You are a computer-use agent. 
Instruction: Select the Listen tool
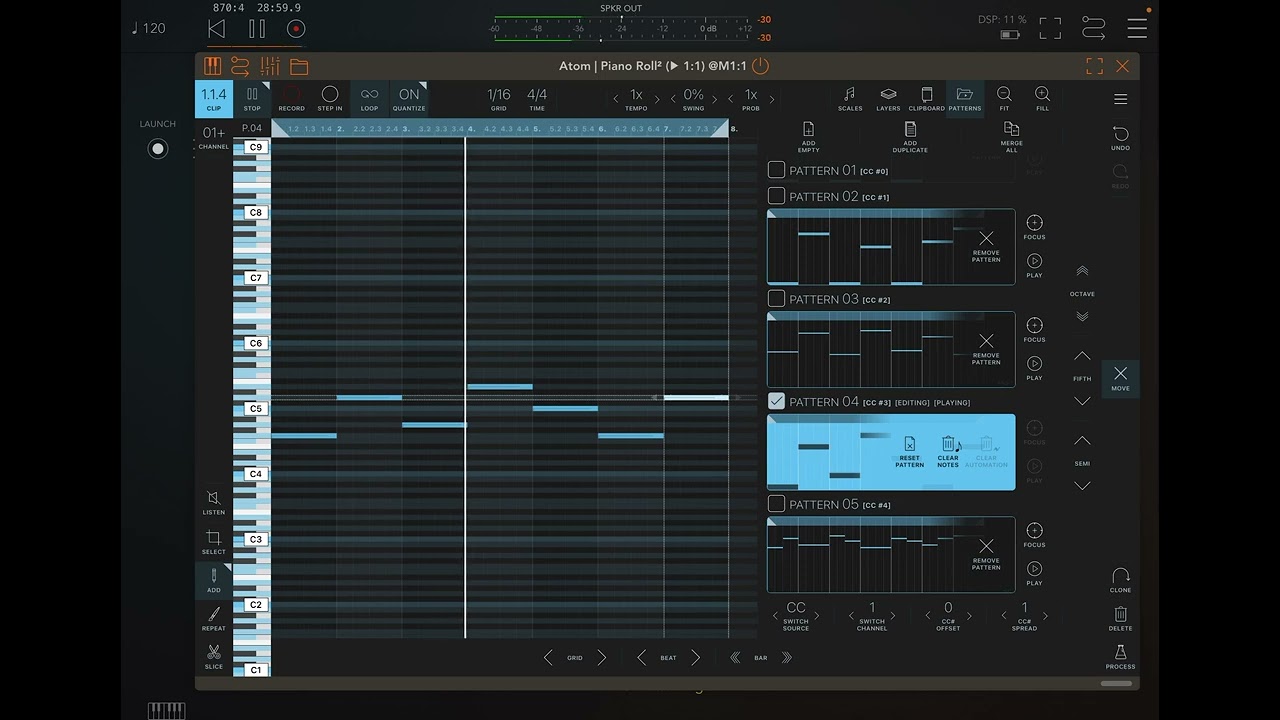point(214,502)
